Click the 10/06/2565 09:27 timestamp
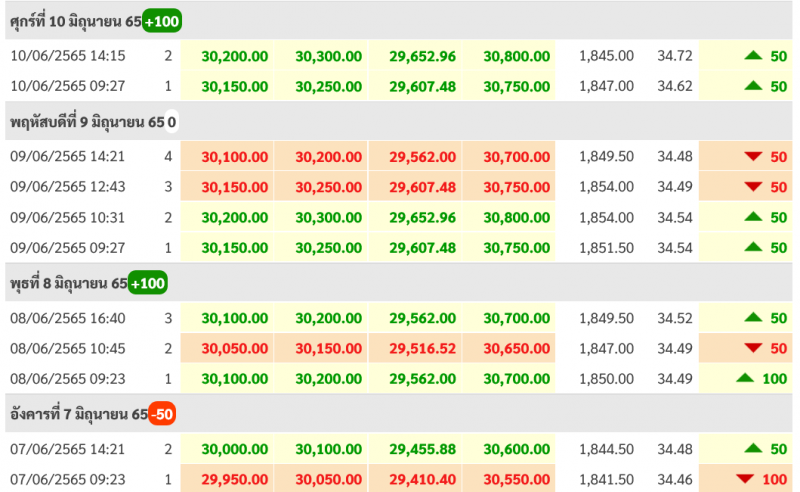This screenshot has width=800, height=492. [x=67, y=86]
